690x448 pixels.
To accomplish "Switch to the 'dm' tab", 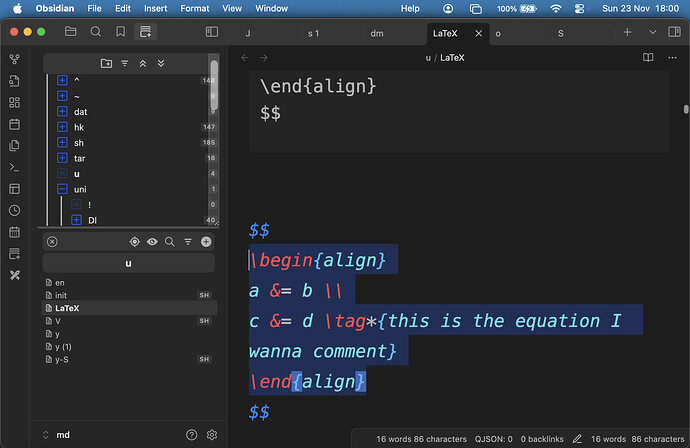I will (377, 33).
